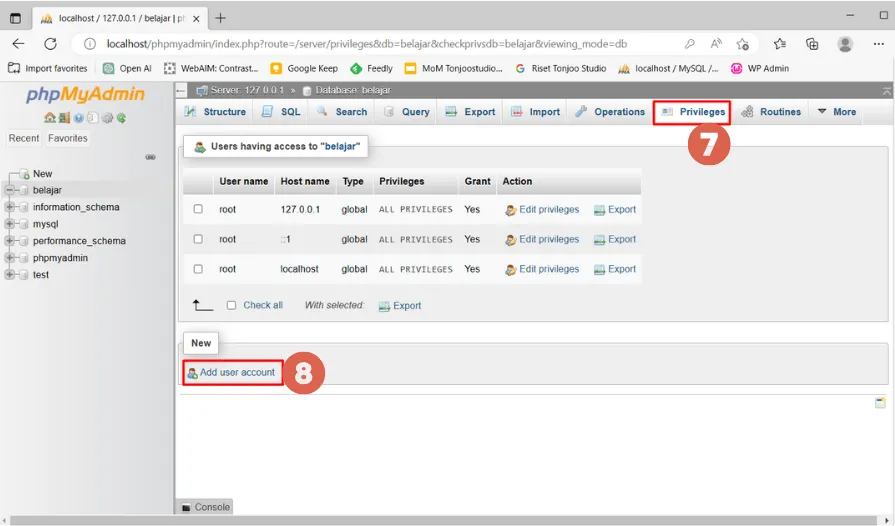Screen dimensions: 895x526
Task: Open navigation panel settings gear icon
Action: click(x=107, y=118)
